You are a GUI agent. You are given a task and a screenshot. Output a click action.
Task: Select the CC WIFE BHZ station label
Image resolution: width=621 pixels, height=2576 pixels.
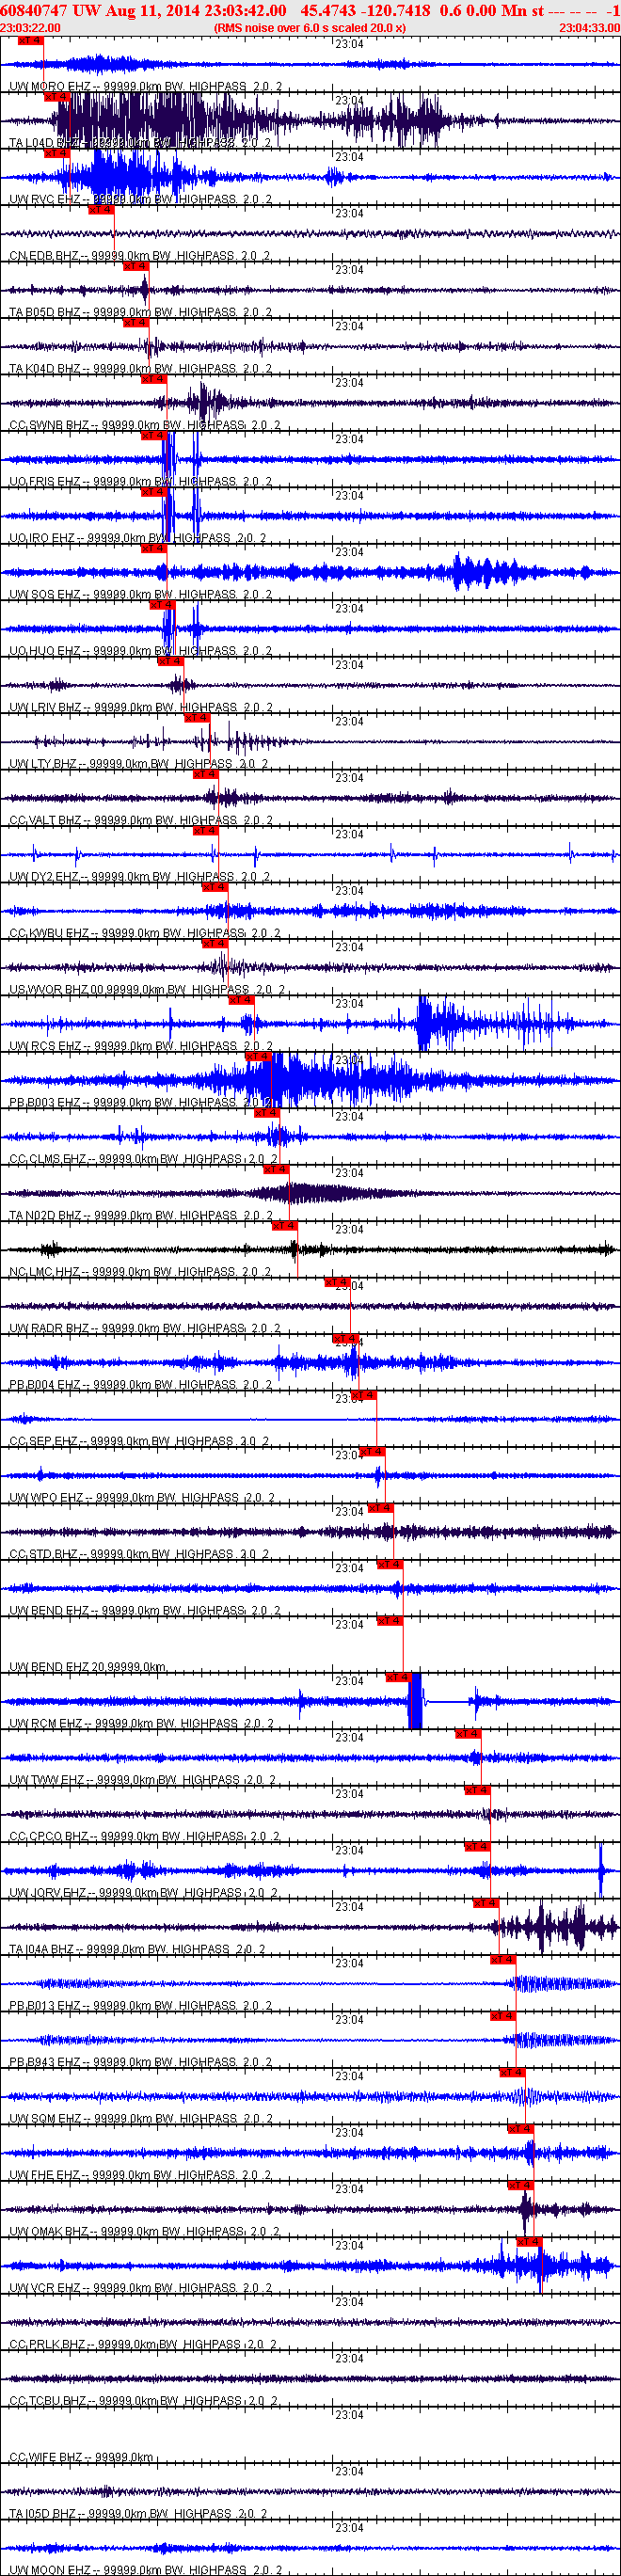[81, 2458]
